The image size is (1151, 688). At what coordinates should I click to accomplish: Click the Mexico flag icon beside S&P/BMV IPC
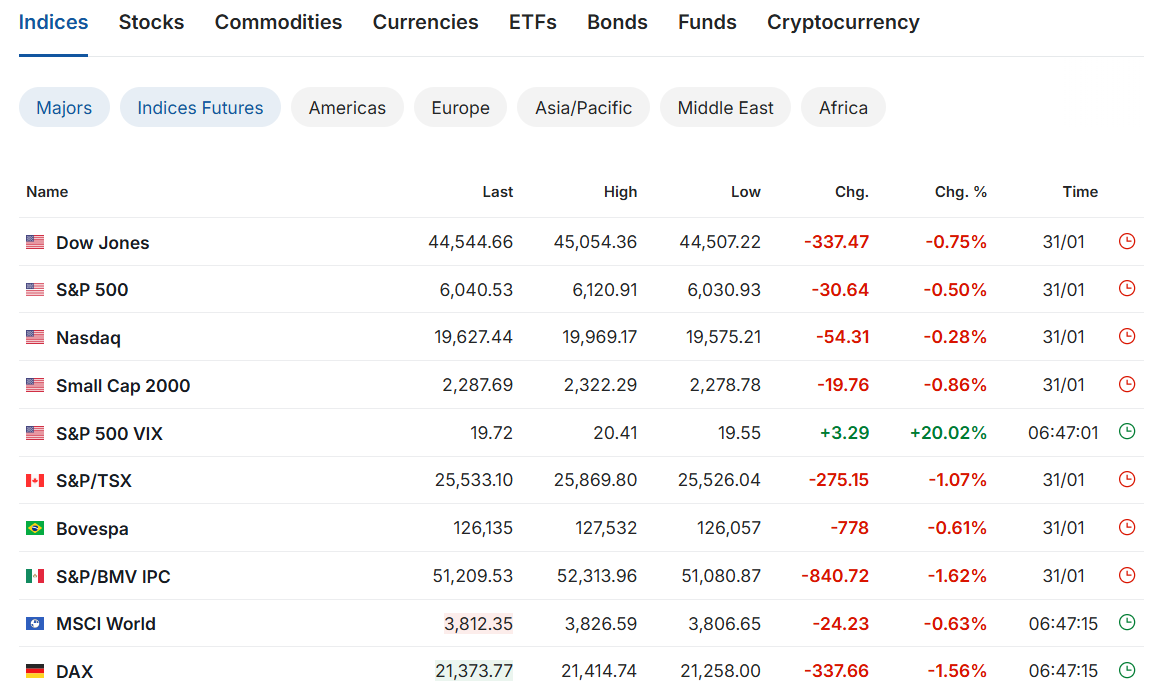35,576
